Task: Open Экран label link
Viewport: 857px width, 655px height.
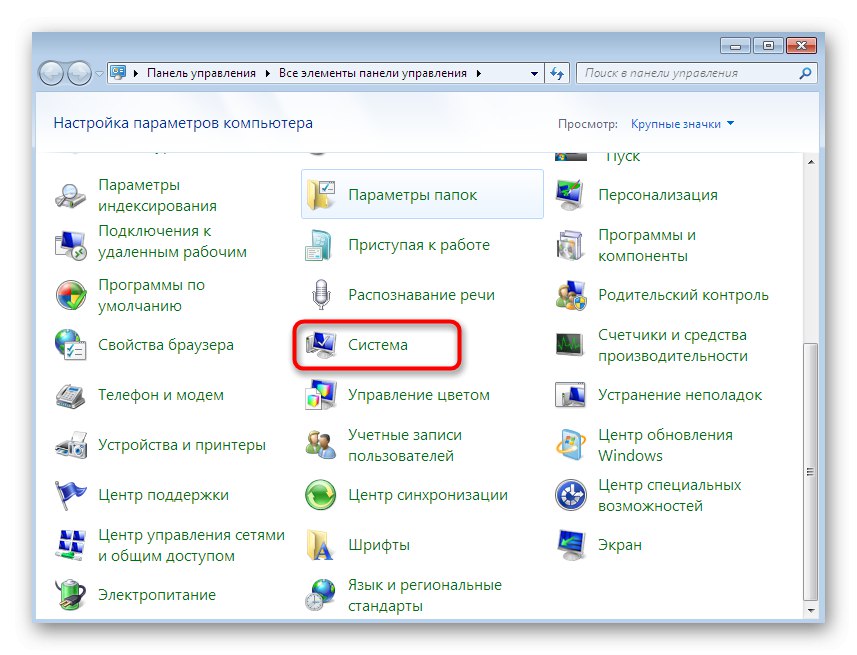Action: click(x=620, y=545)
